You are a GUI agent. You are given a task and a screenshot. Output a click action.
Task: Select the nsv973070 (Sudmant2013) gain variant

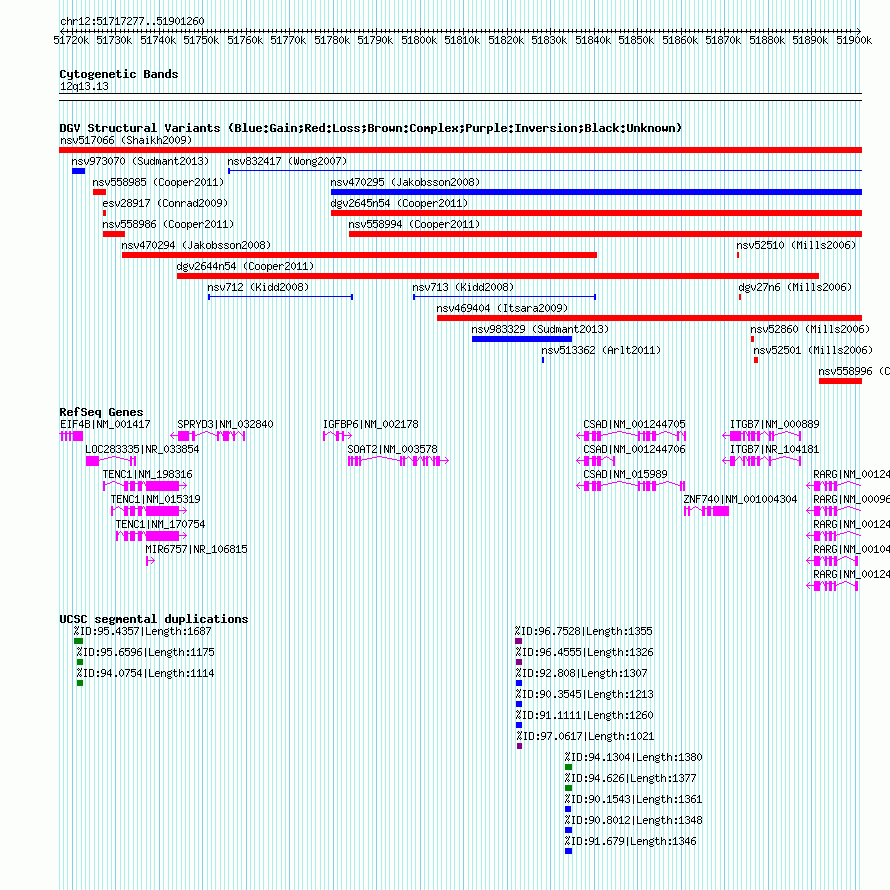[78, 171]
